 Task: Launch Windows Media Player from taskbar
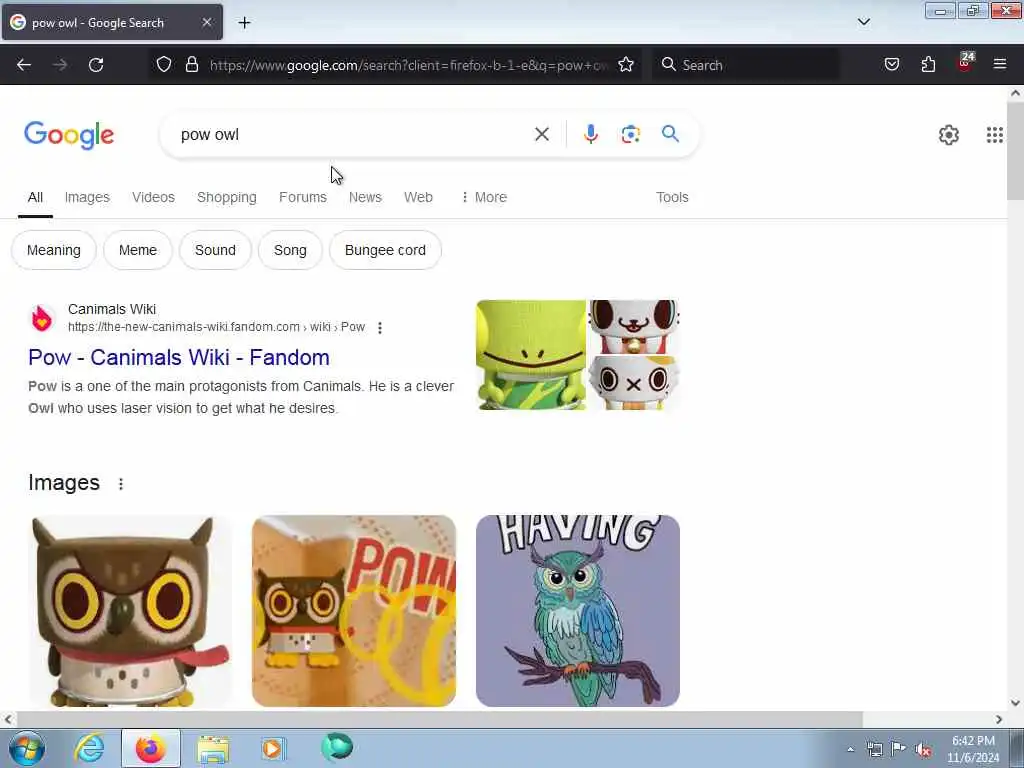(x=273, y=748)
